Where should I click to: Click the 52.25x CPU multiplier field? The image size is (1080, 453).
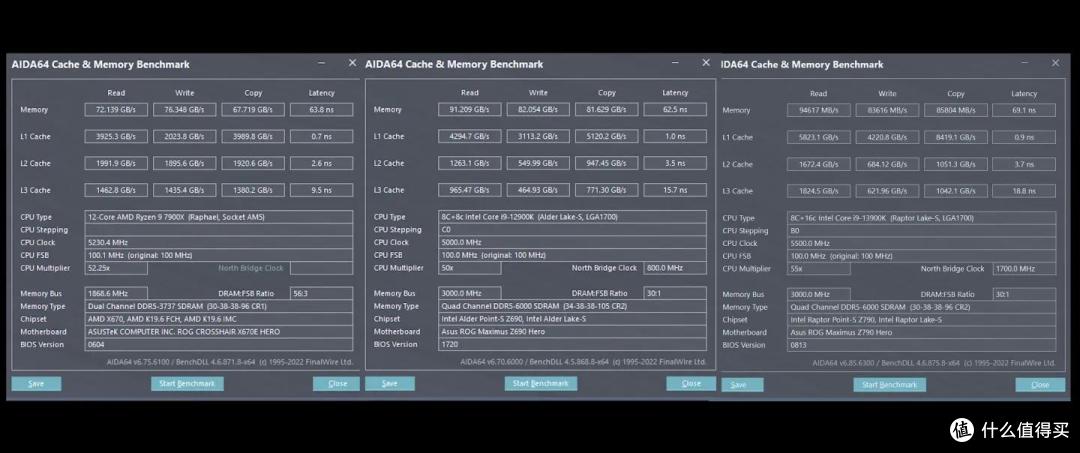pyautogui.click(x=116, y=268)
